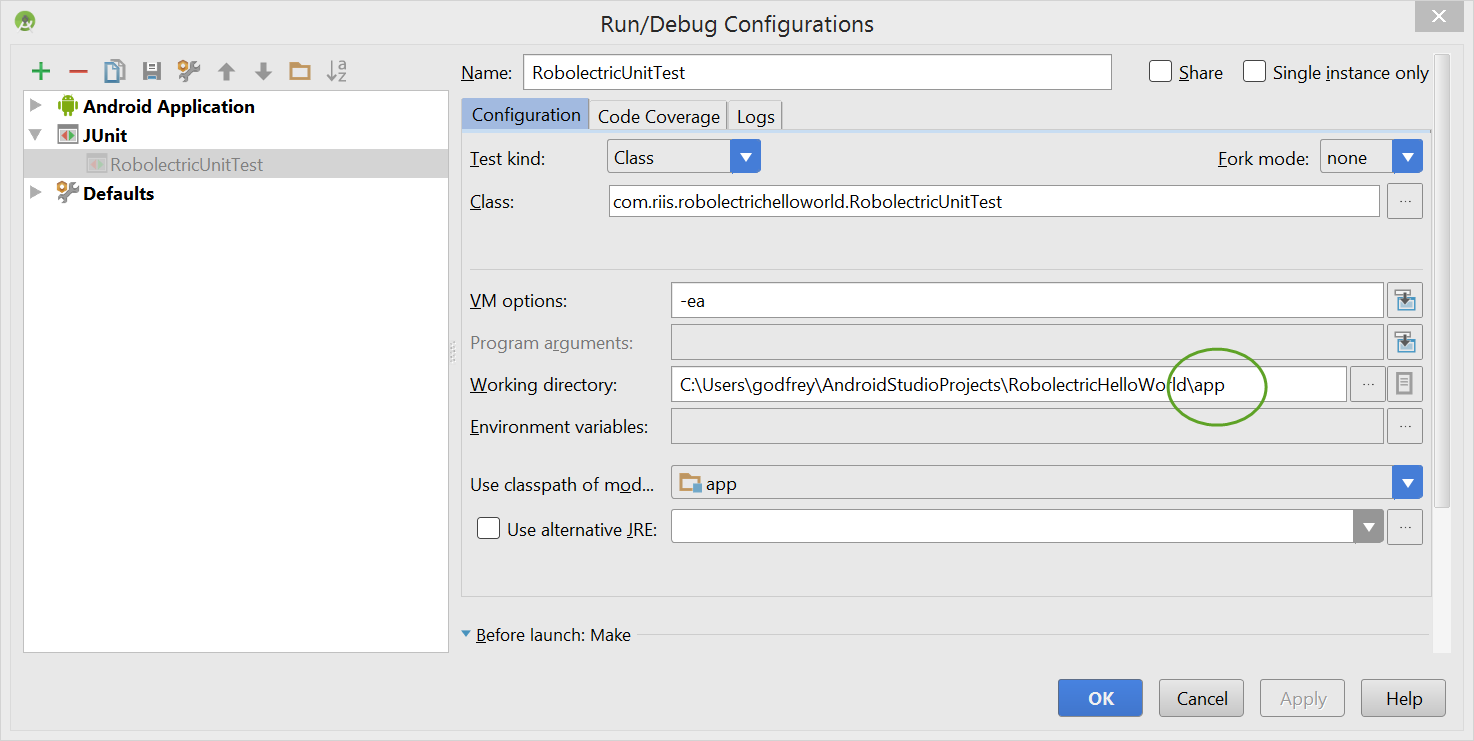The height and width of the screenshot is (741, 1474).
Task: Expand the Android Application tree node
Action: pos(36,106)
